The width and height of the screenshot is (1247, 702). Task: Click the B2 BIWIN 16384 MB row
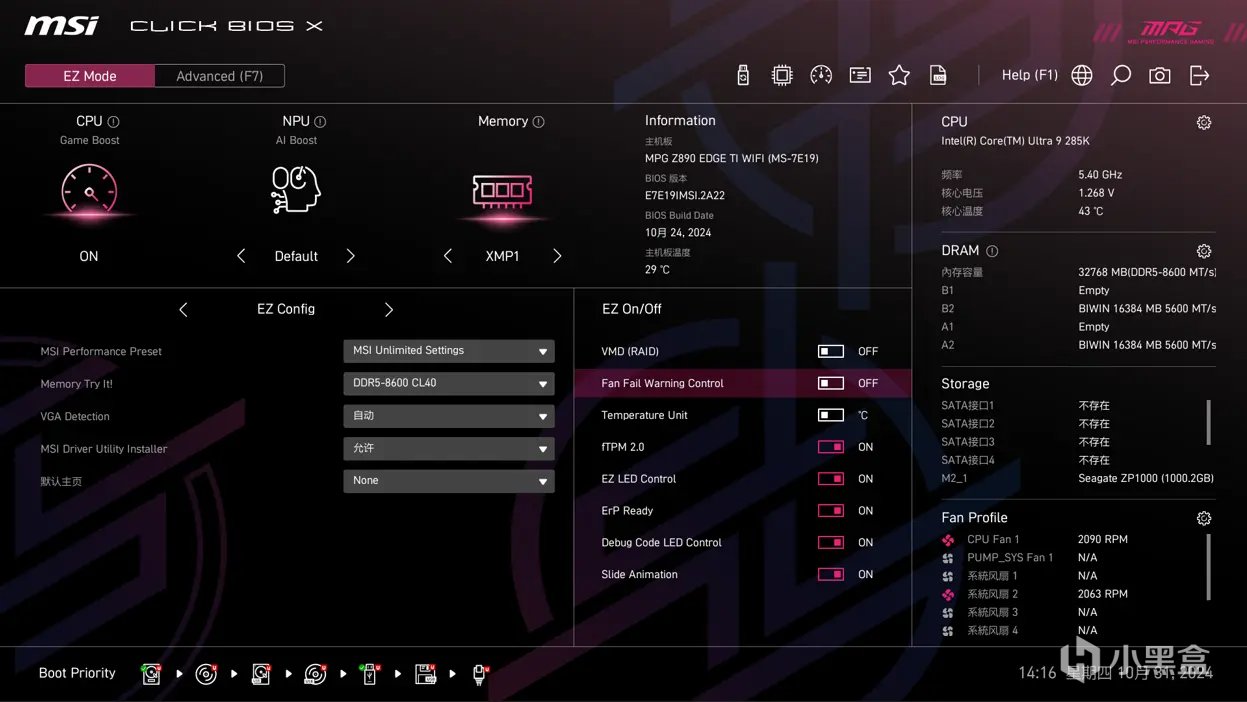pyautogui.click(x=1078, y=309)
